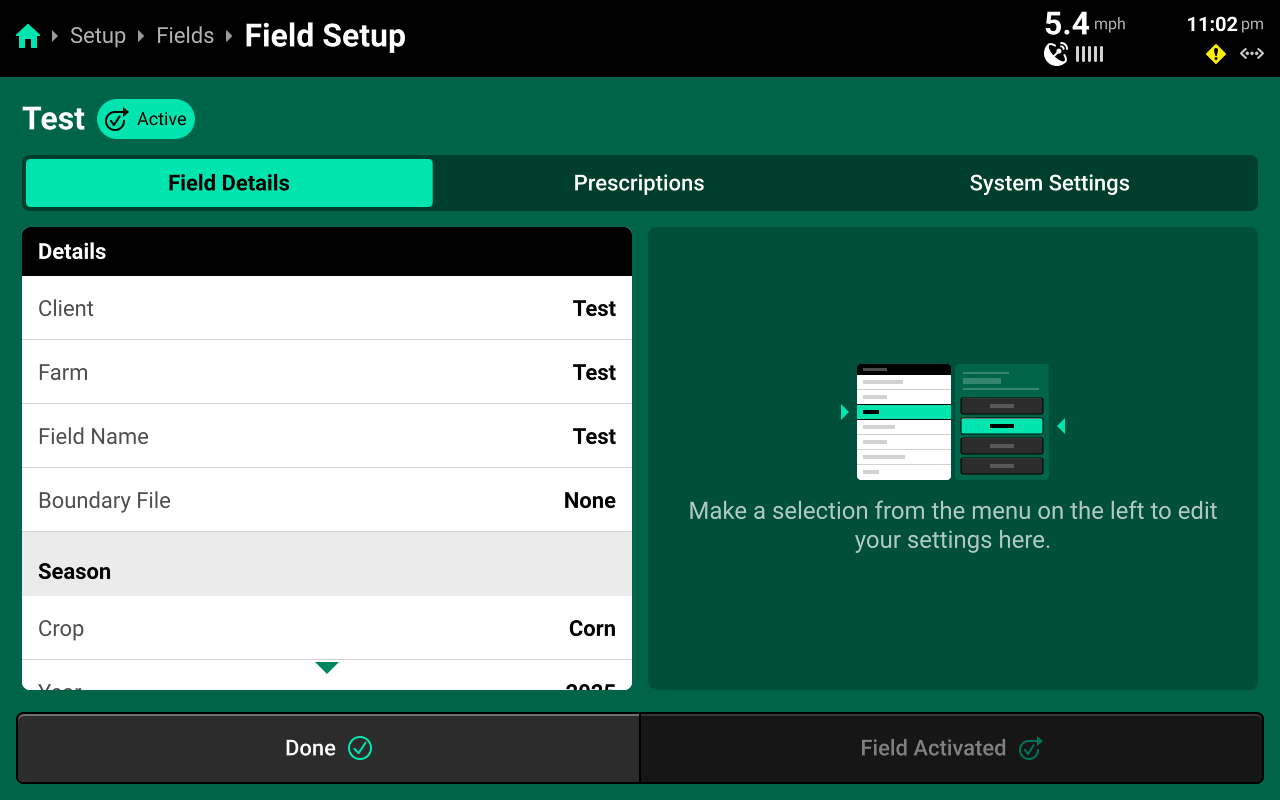The height and width of the screenshot is (800, 1280).
Task: Navigate to Fields in the breadcrumb
Action: tap(185, 36)
